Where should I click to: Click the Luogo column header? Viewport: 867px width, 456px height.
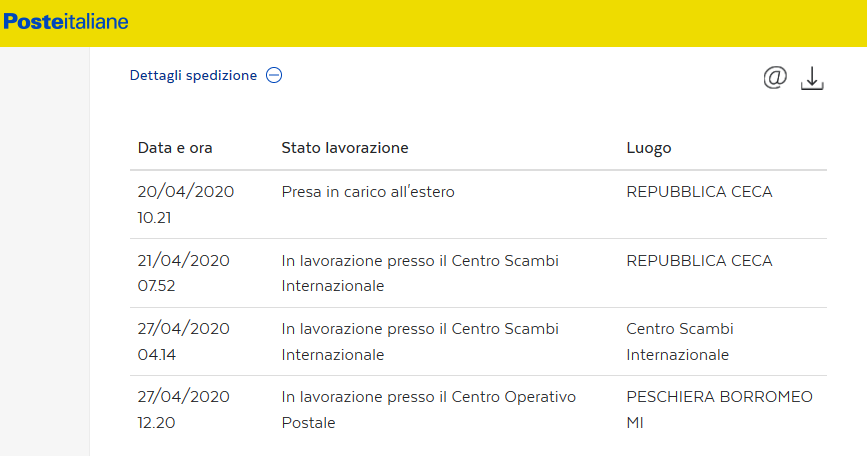[x=649, y=148]
